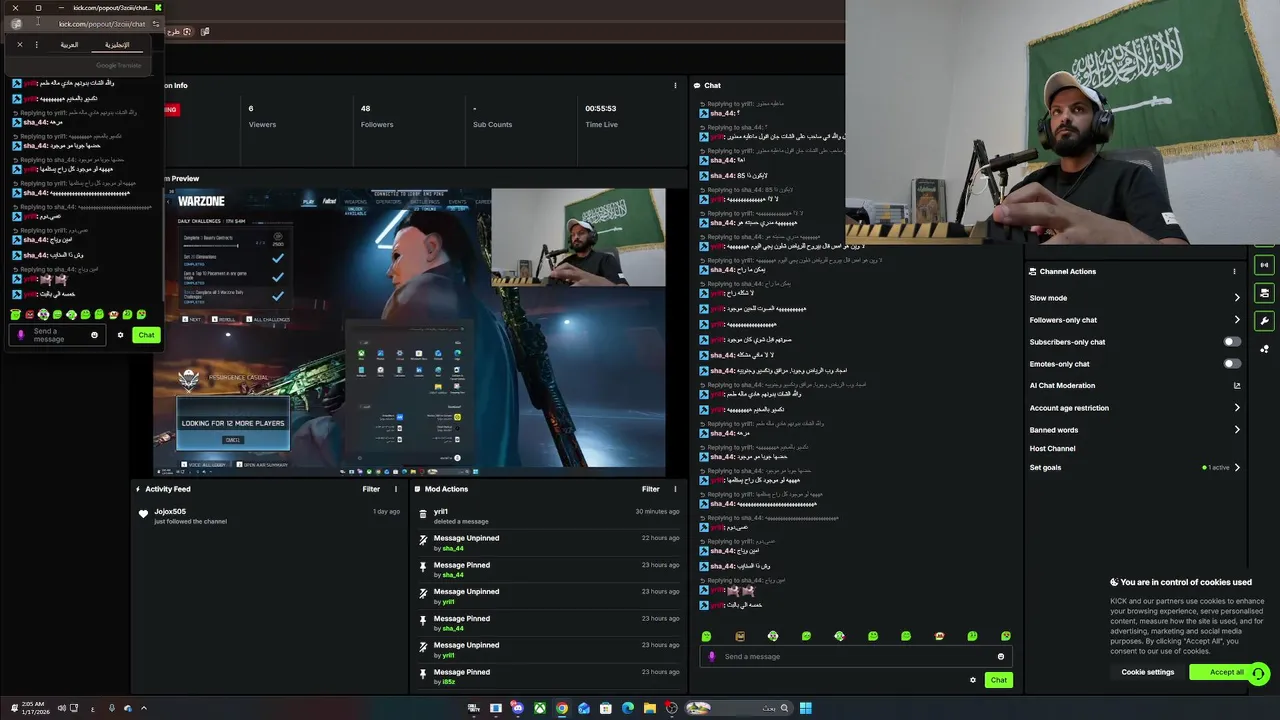Open Session Info three-dot menu
The height and width of the screenshot is (720, 1280).
click(x=675, y=85)
